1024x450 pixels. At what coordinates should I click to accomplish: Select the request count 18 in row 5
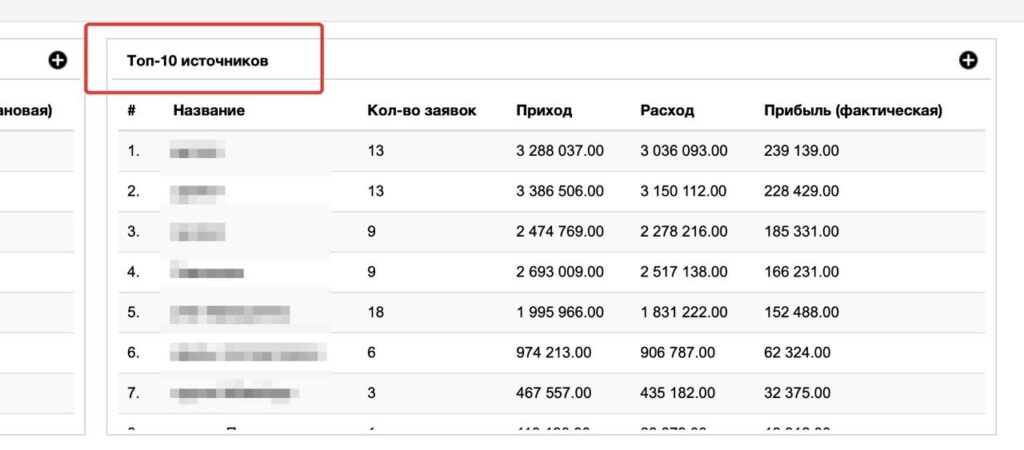[x=376, y=312]
